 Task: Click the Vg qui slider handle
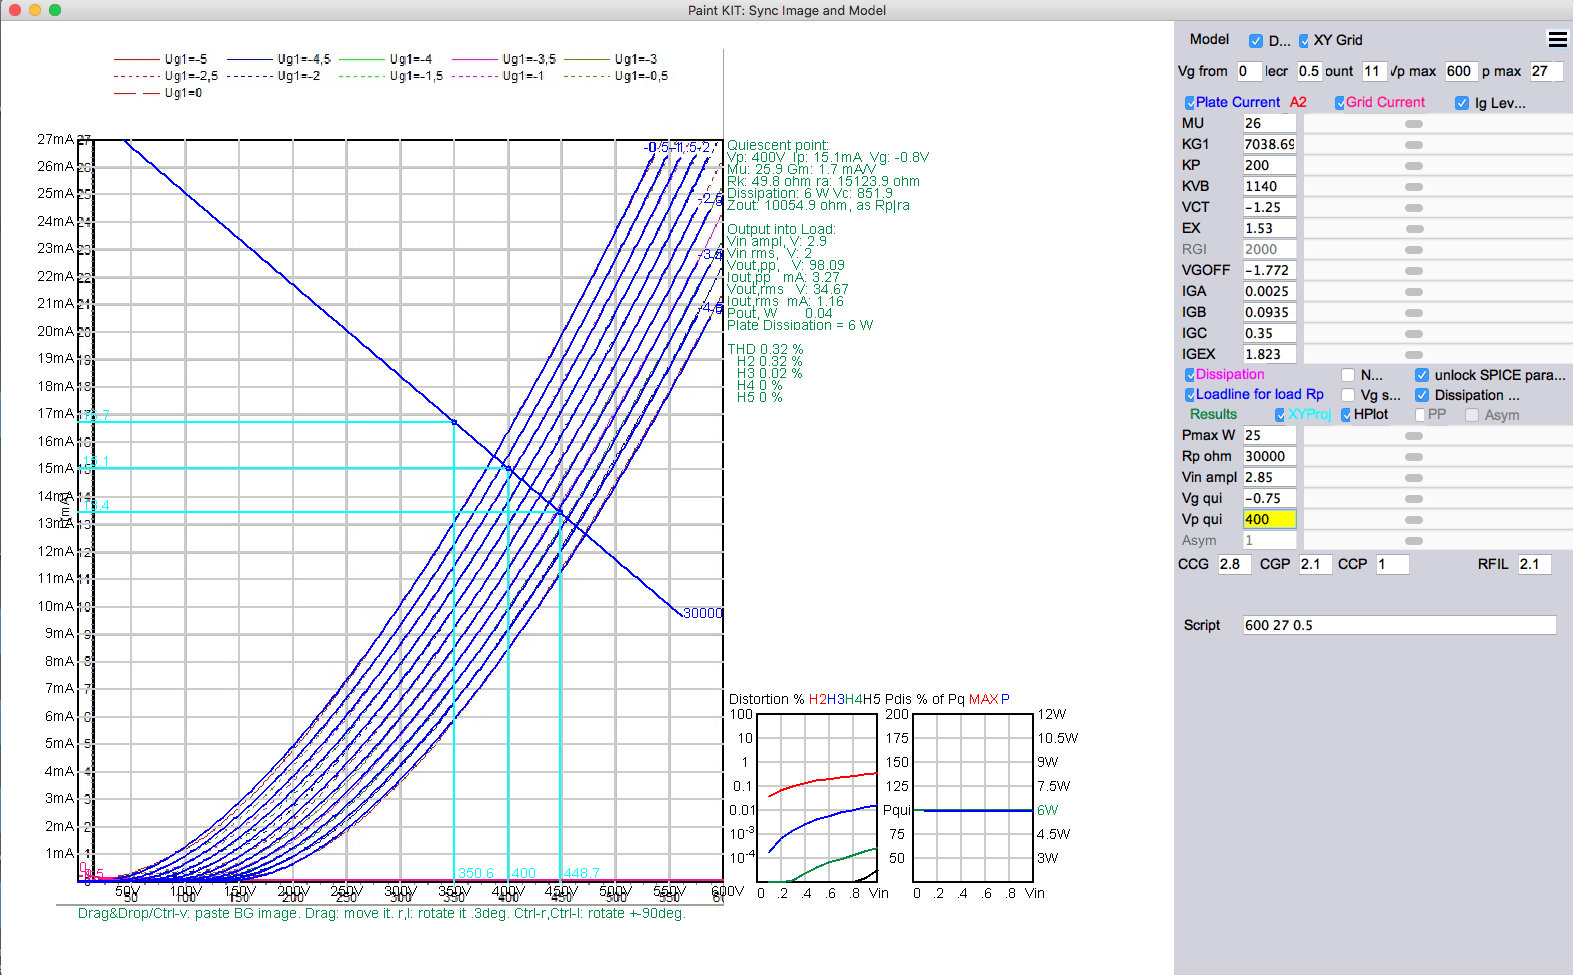click(x=1414, y=499)
